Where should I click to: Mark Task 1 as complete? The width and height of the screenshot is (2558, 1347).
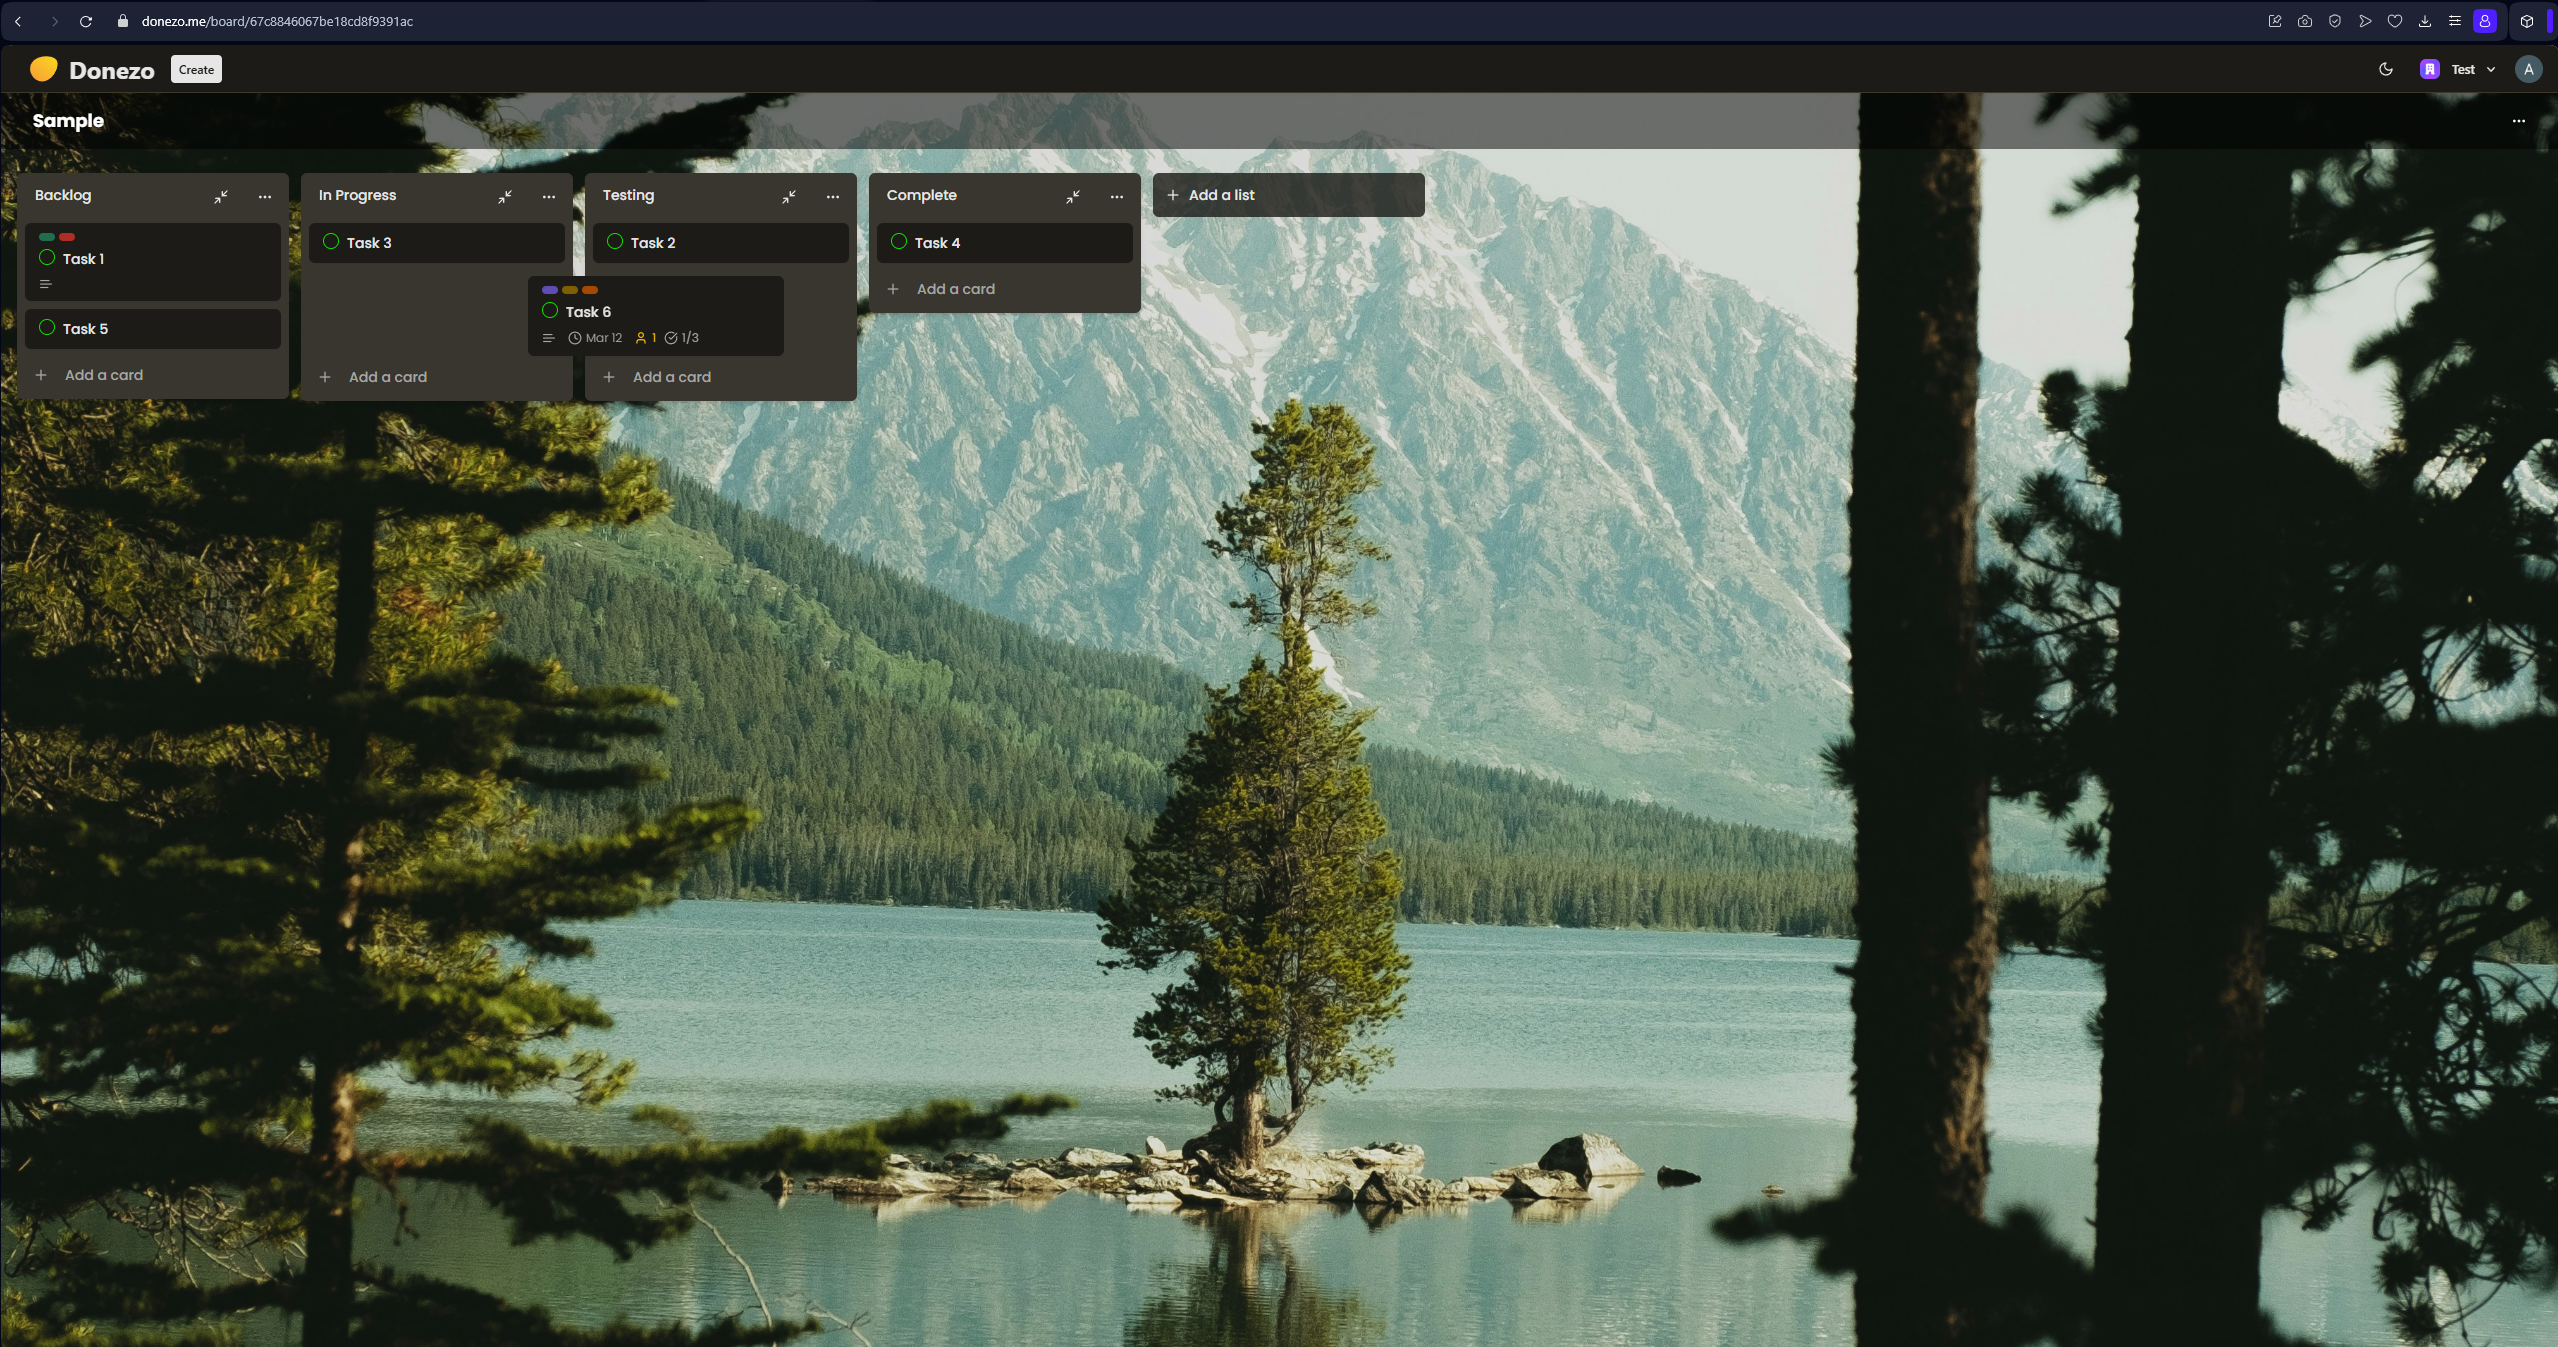click(x=47, y=258)
